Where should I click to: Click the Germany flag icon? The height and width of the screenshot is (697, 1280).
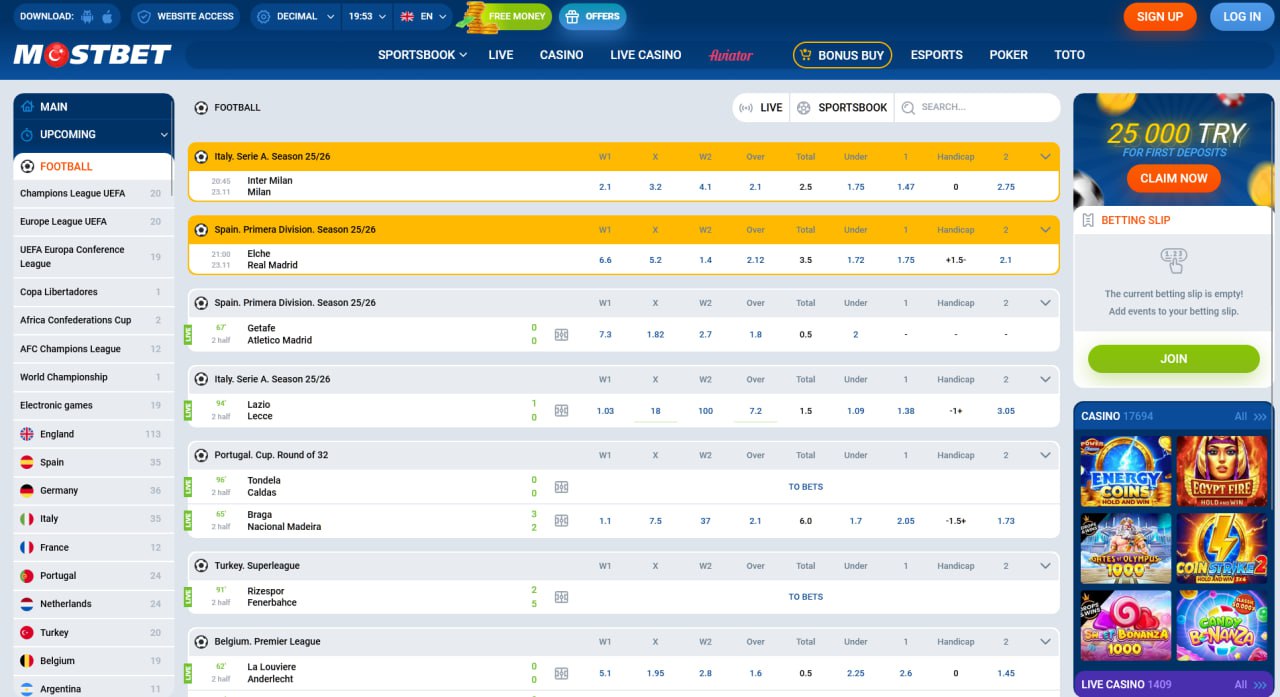27,490
